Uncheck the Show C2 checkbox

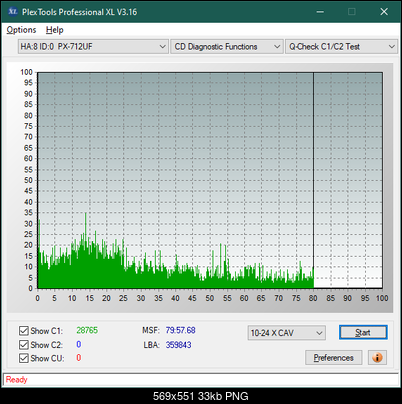point(24,344)
